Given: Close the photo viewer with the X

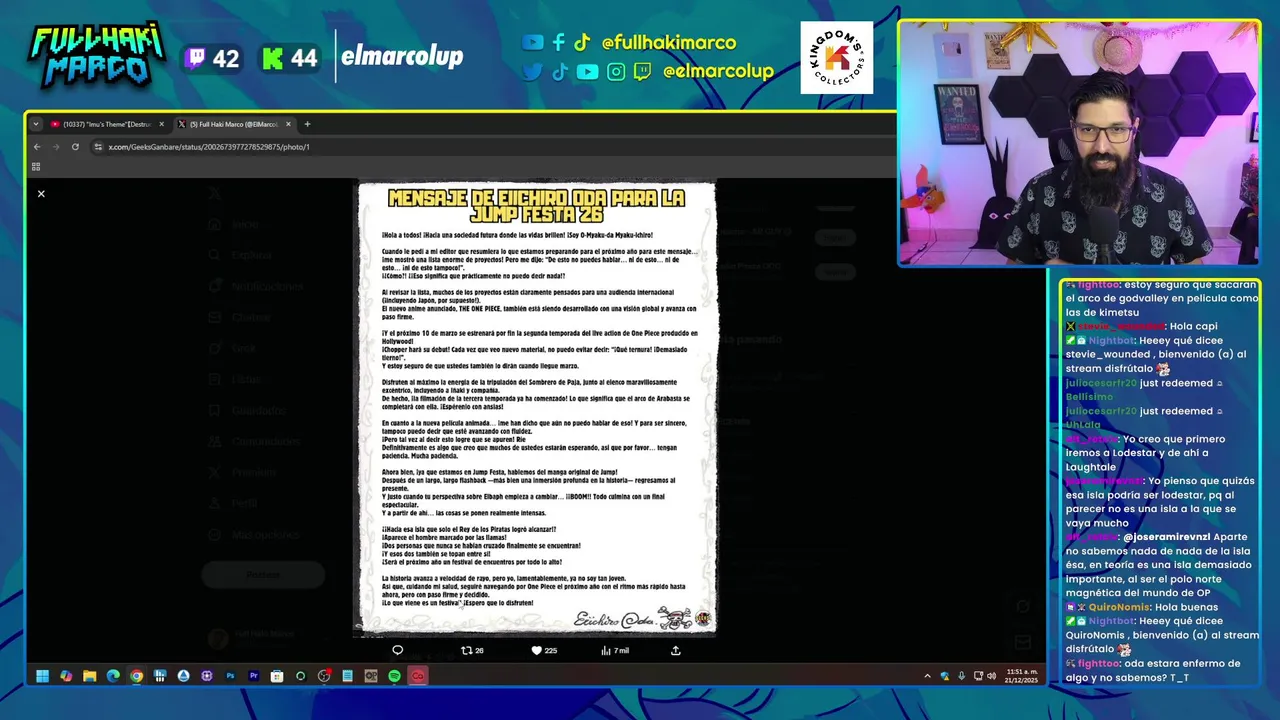Looking at the screenshot, I should click(41, 193).
